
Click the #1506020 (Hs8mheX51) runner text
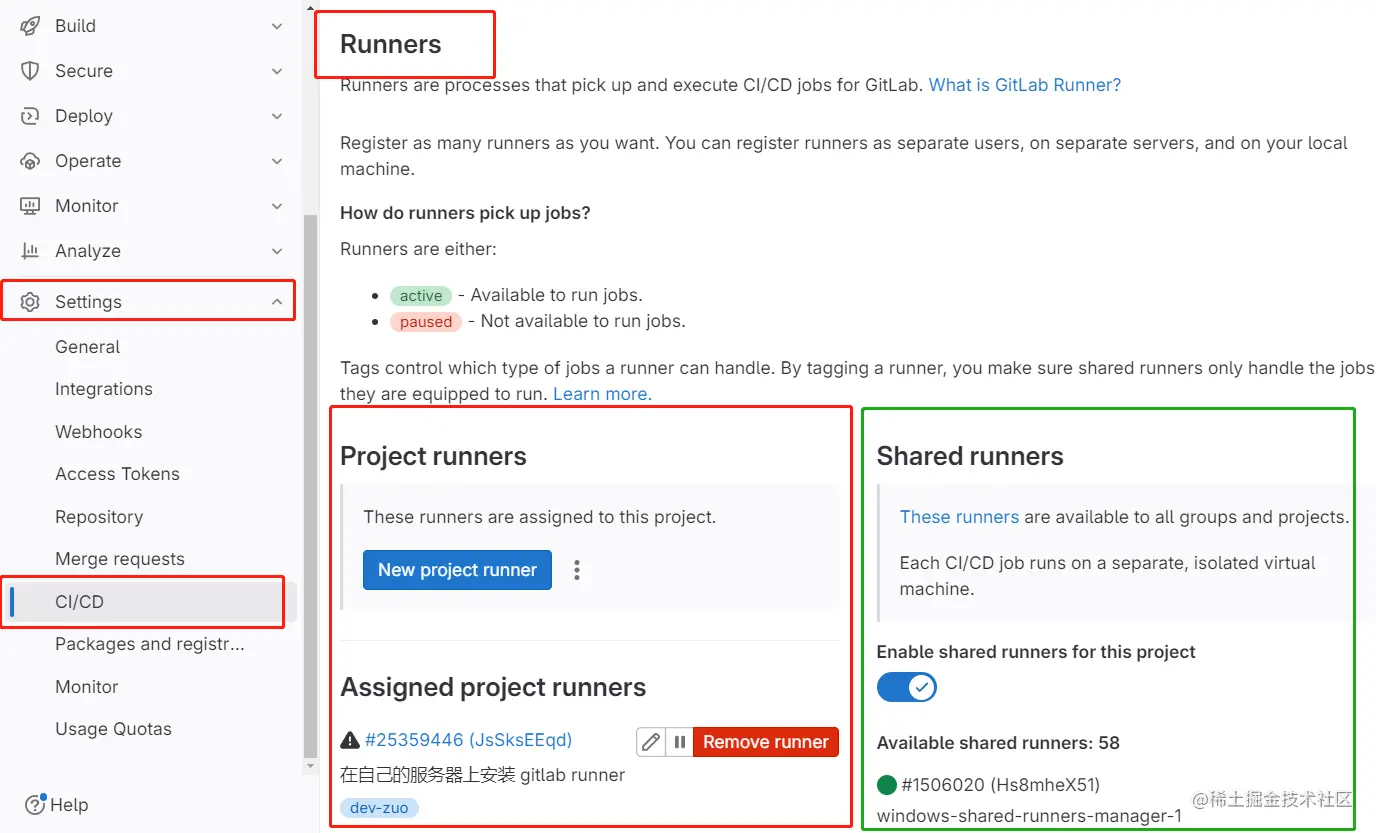tap(1001, 785)
